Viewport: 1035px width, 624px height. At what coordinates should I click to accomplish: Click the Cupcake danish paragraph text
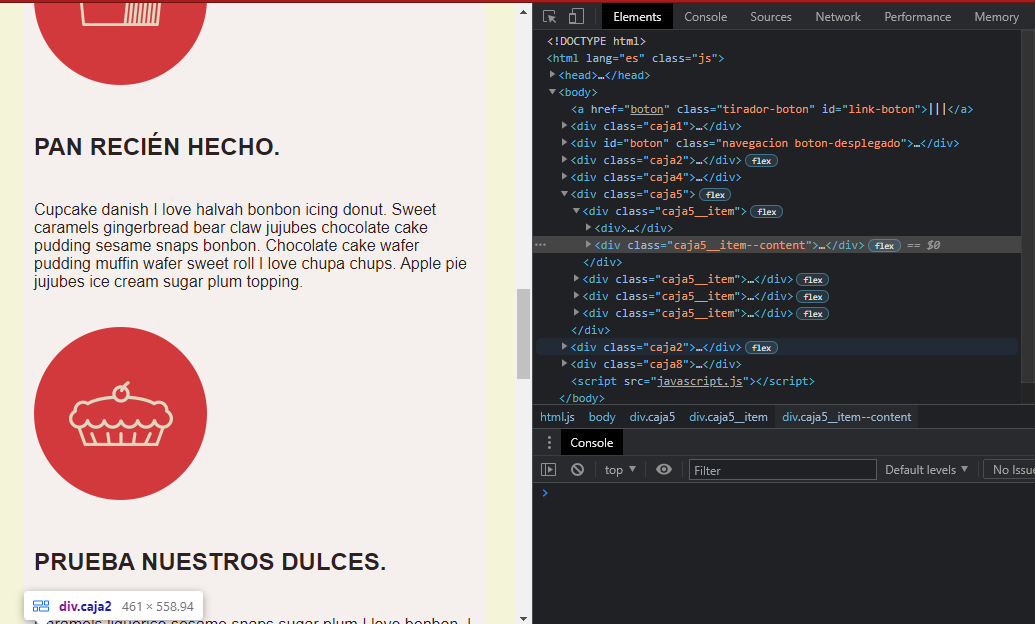click(251, 246)
